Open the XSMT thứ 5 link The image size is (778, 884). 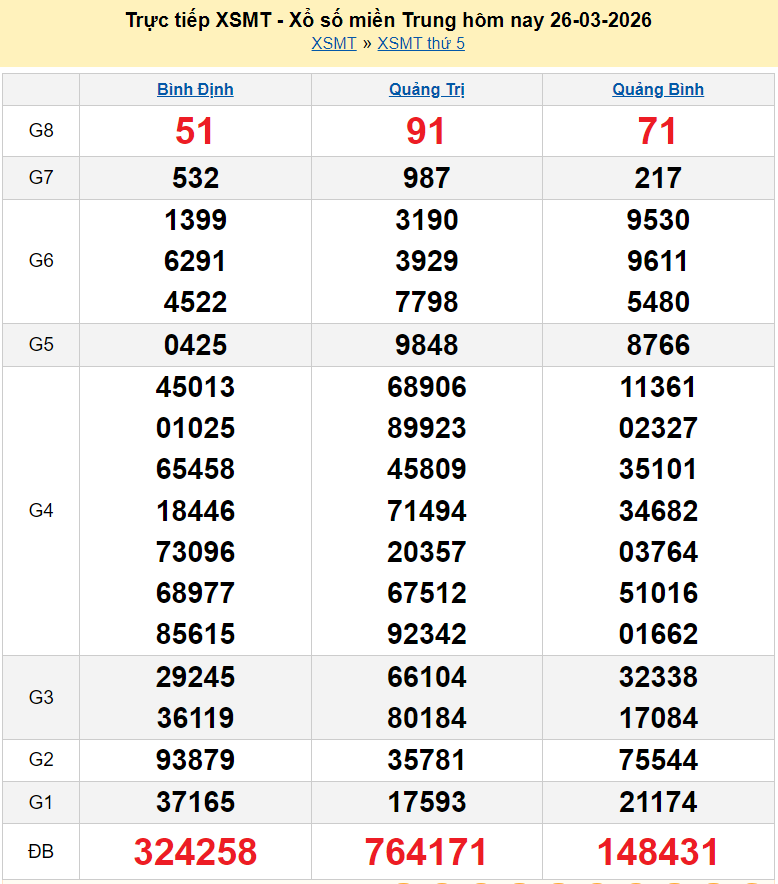point(421,43)
